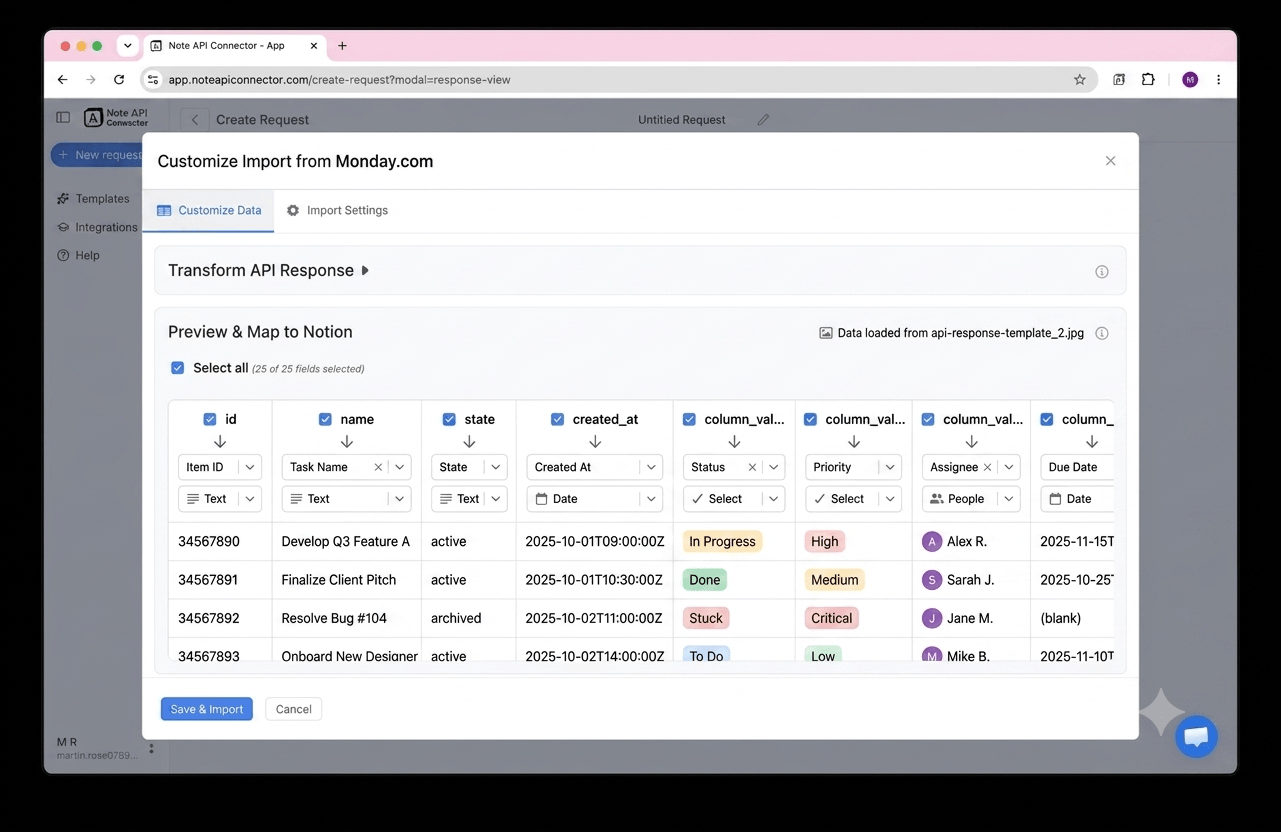Open the browser profile avatar
The image size is (1281, 832).
tap(1190, 80)
